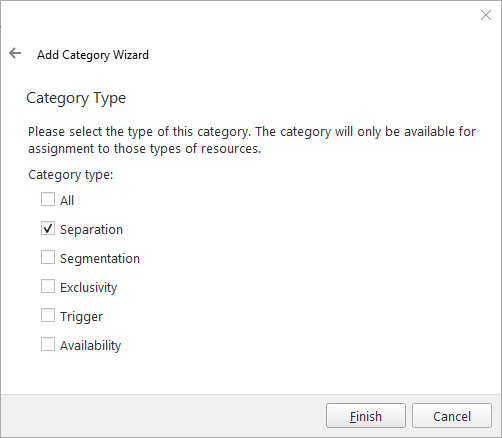Image resolution: width=502 pixels, height=438 pixels.
Task: Close the Add Category Wizard dialog
Action: click(486, 15)
